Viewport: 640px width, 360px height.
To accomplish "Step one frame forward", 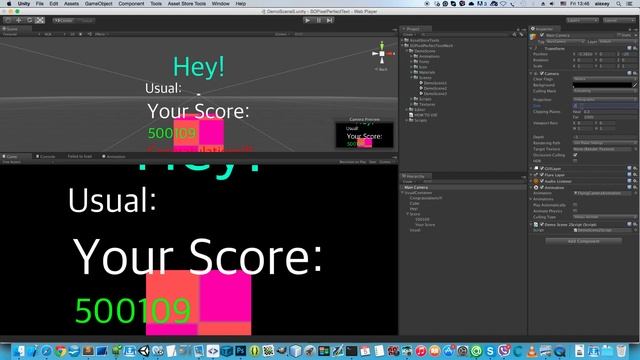I will 329,20.
